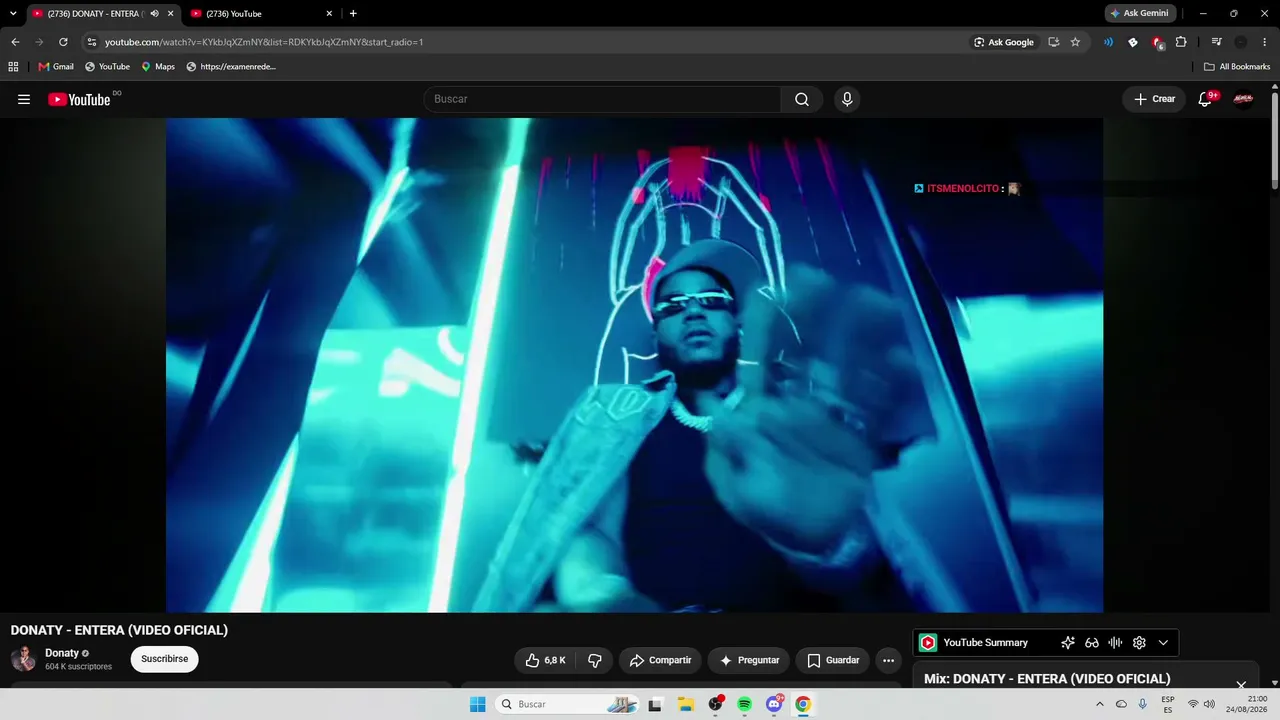Switch the ESP keyboard language indicator
This screenshot has height=720, width=1280.
pos(1168,704)
